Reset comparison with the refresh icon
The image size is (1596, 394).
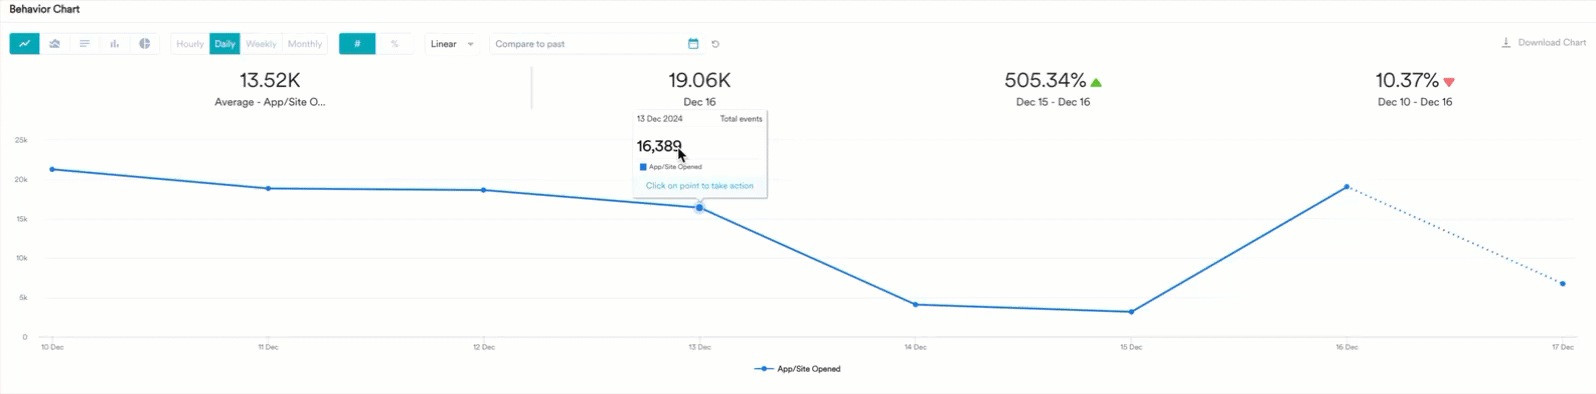(715, 44)
